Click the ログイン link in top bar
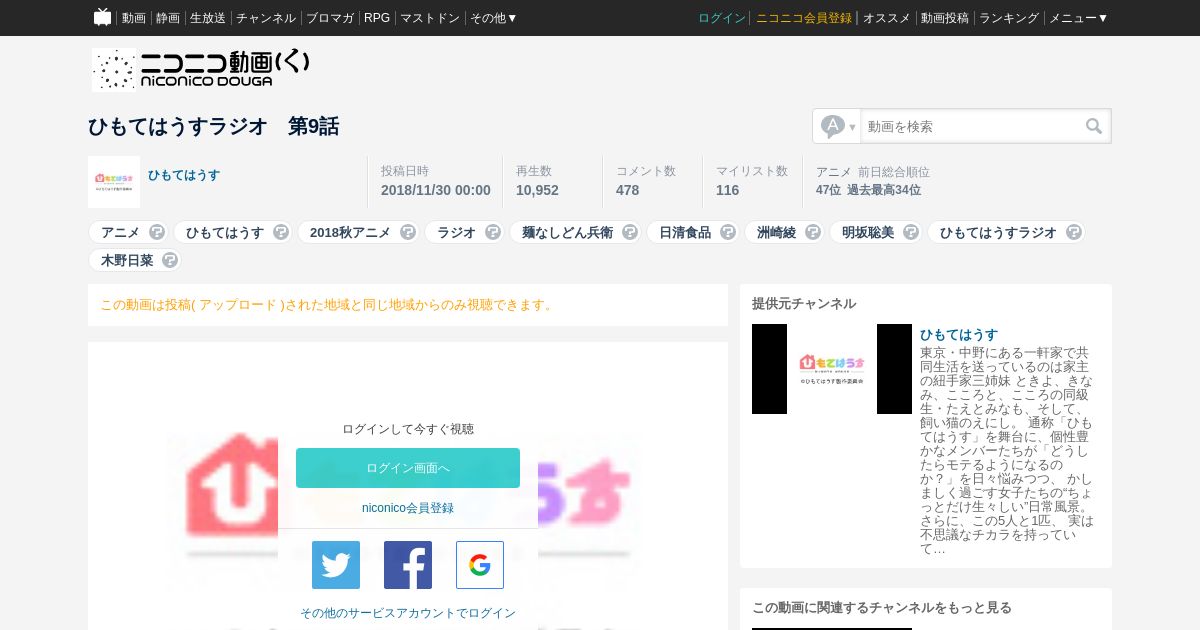 click(722, 18)
